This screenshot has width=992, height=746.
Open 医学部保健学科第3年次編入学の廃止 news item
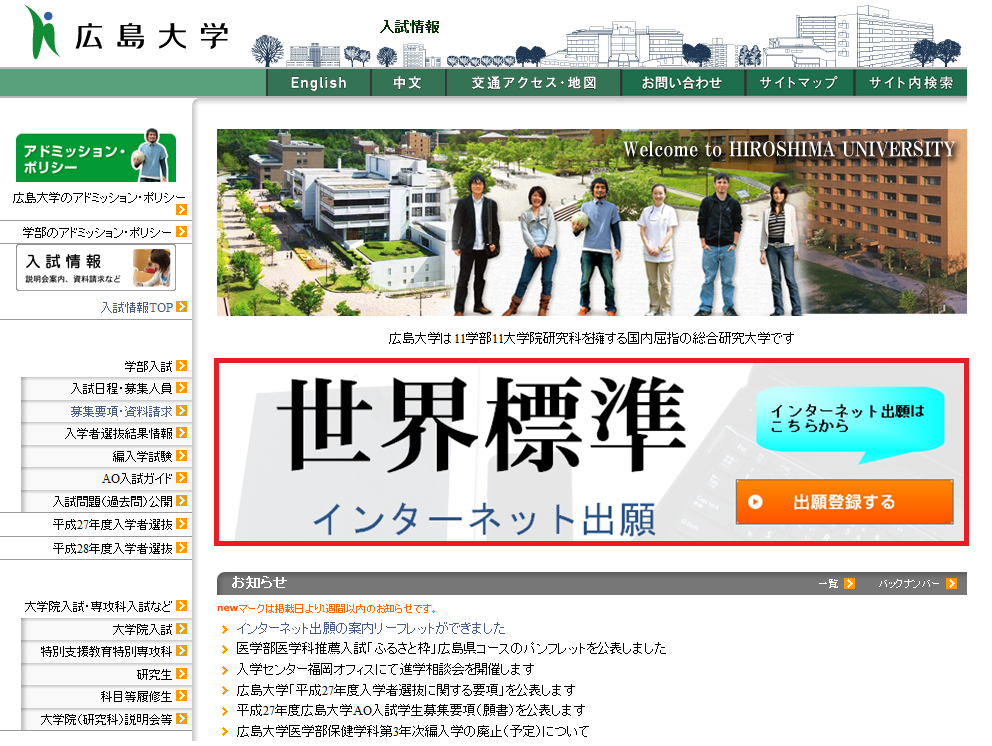coord(412,731)
